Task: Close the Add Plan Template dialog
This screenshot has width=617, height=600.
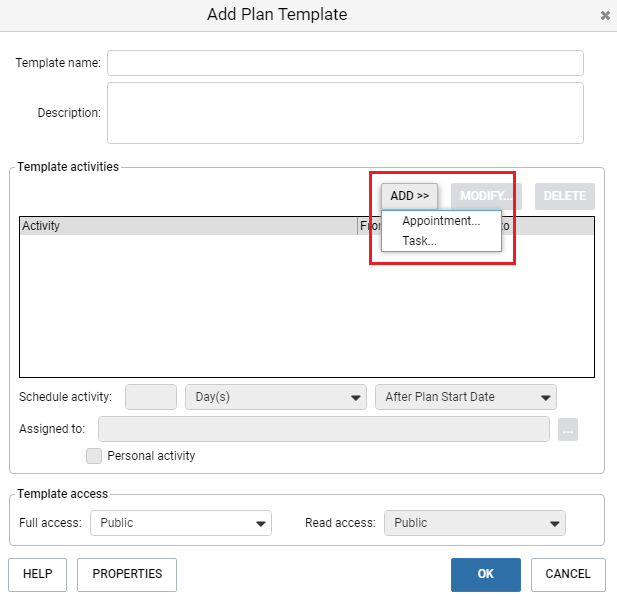Action: pyautogui.click(x=605, y=15)
